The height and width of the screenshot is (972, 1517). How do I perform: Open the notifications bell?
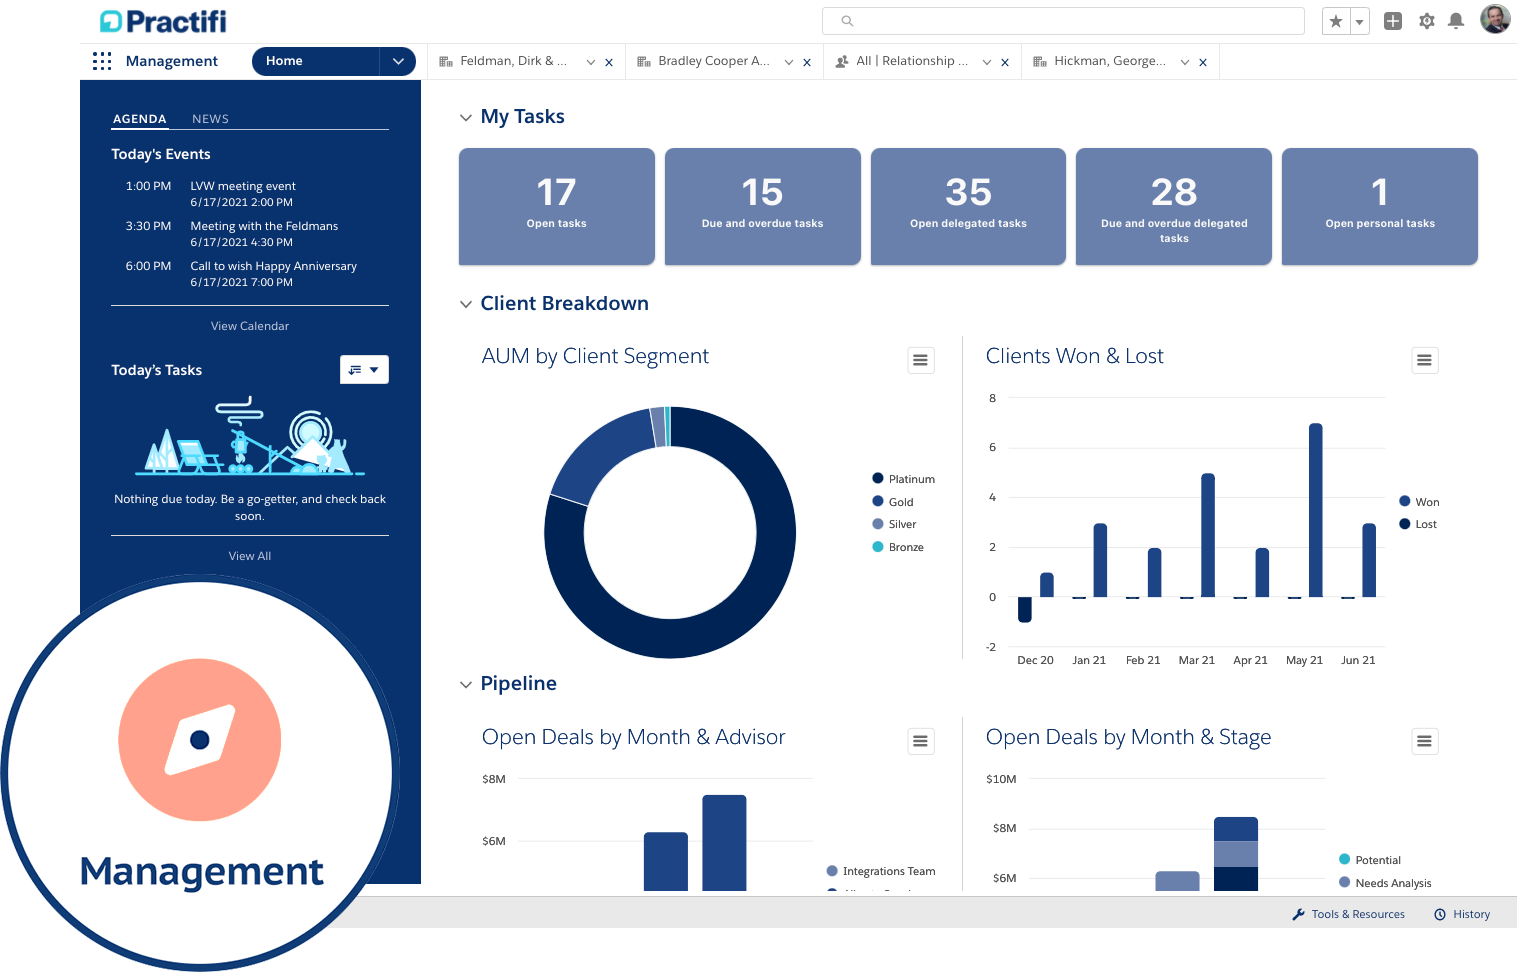[x=1456, y=20]
